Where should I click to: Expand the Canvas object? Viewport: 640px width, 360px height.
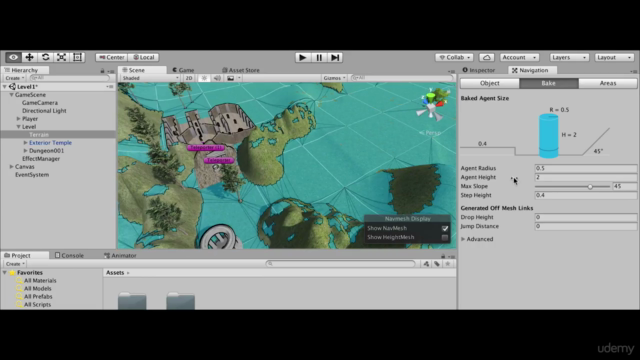(x=11, y=167)
